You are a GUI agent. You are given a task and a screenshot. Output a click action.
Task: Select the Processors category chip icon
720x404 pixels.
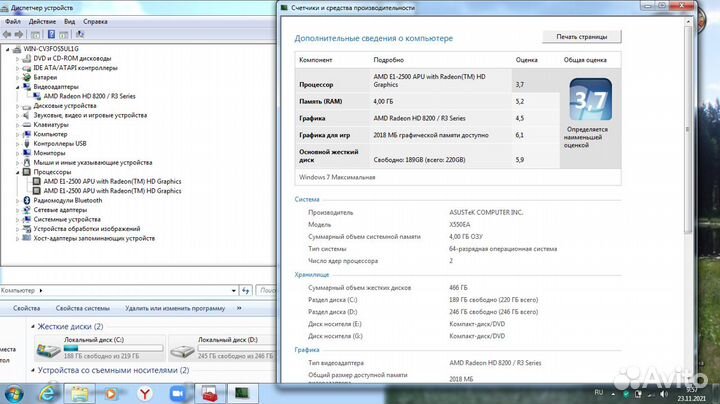click(27, 172)
